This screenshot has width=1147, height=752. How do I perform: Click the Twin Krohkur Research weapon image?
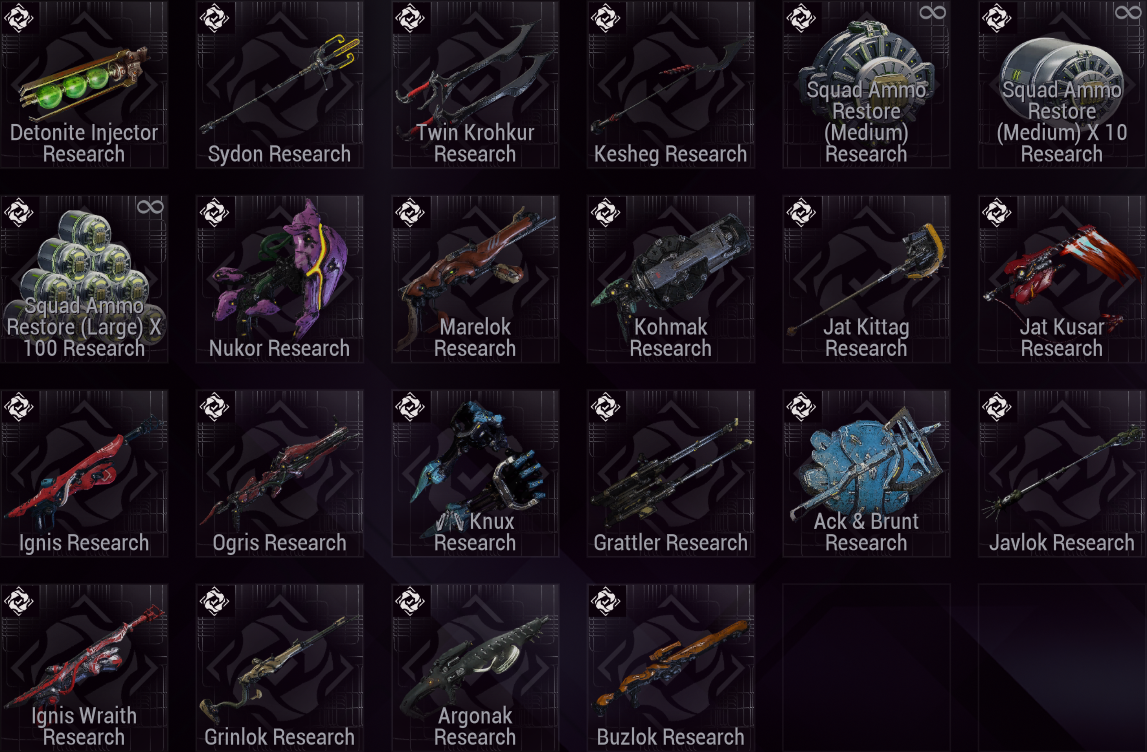coord(475,84)
